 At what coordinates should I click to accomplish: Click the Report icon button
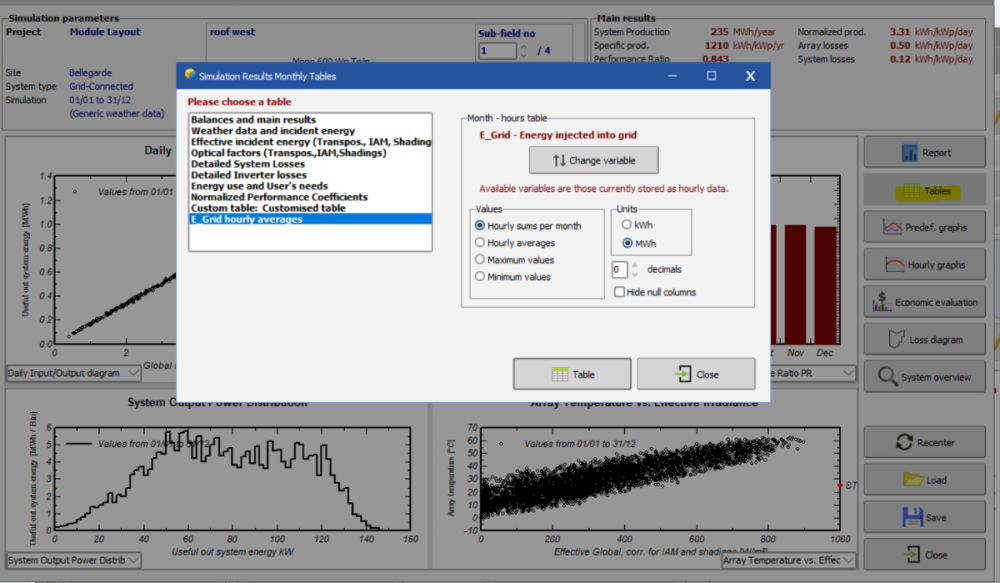coord(925,153)
